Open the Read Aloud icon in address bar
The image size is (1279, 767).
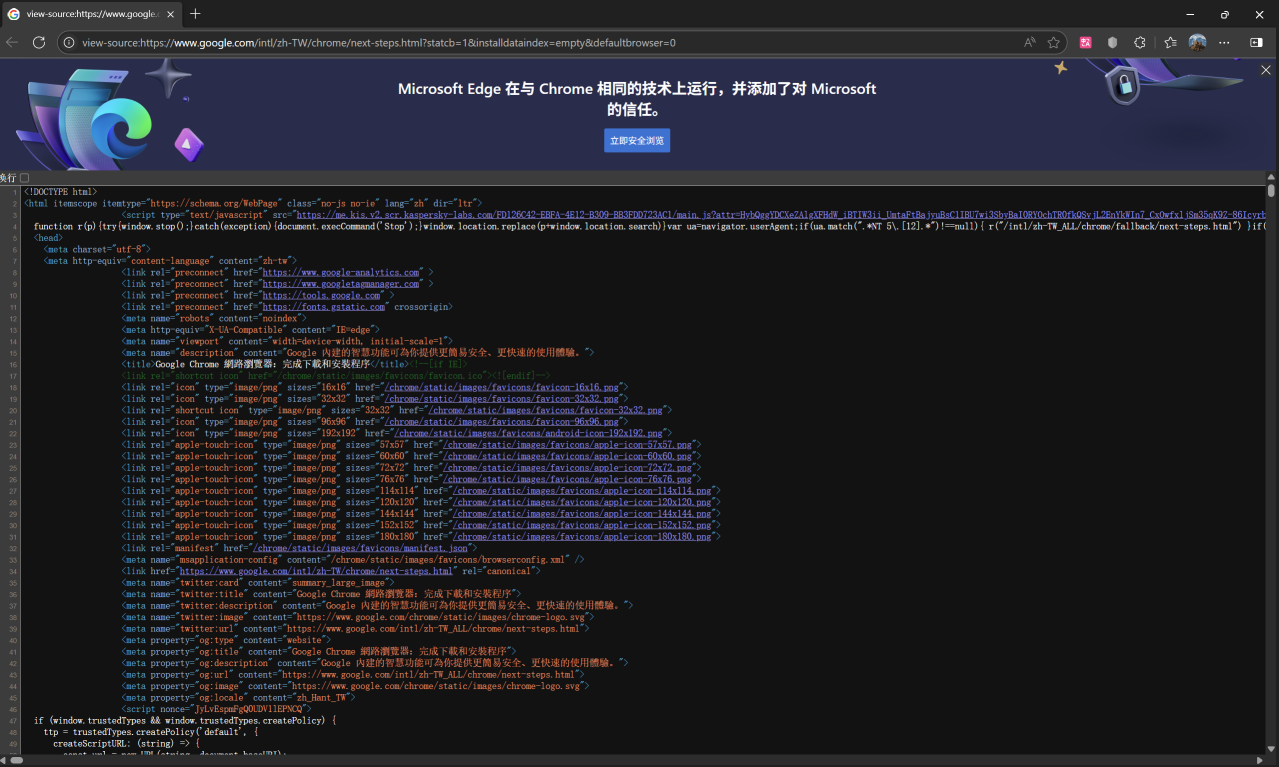(1029, 43)
